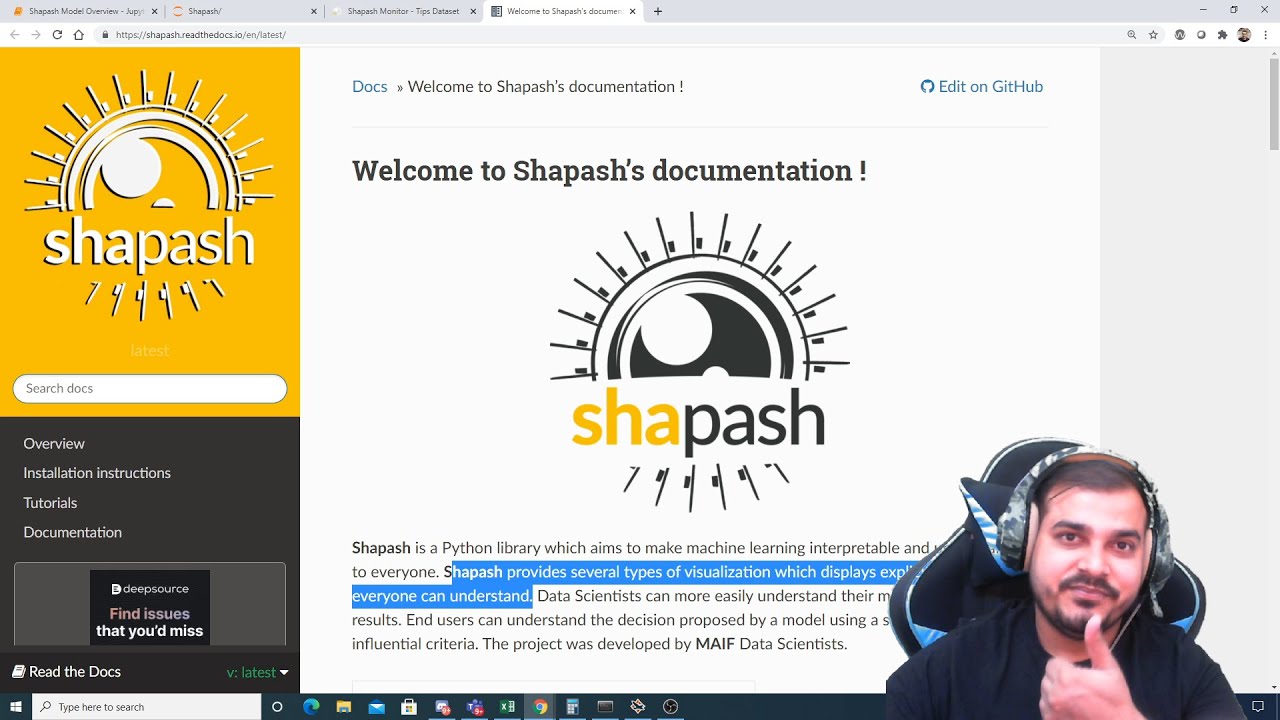Expand the v: latest version dropdown
The height and width of the screenshot is (720, 1280).
click(258, 672)
